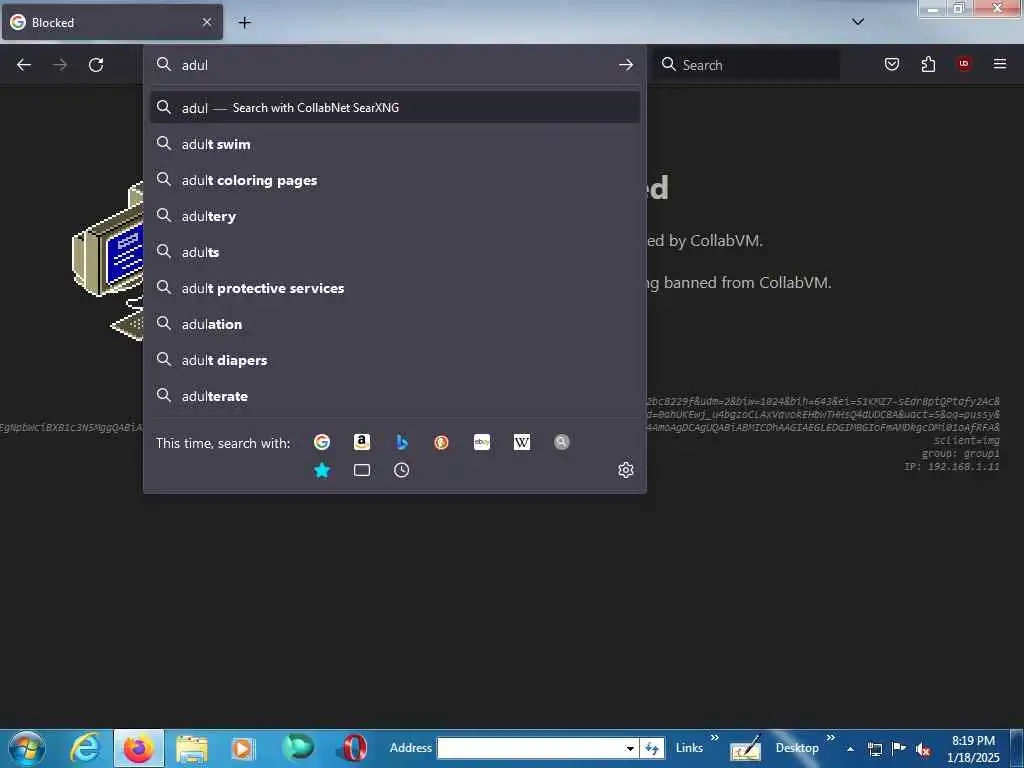Viewport: 1024px width, 768px height.
Task: Expand the Links toolbar chevron
Action: [714, 738]
